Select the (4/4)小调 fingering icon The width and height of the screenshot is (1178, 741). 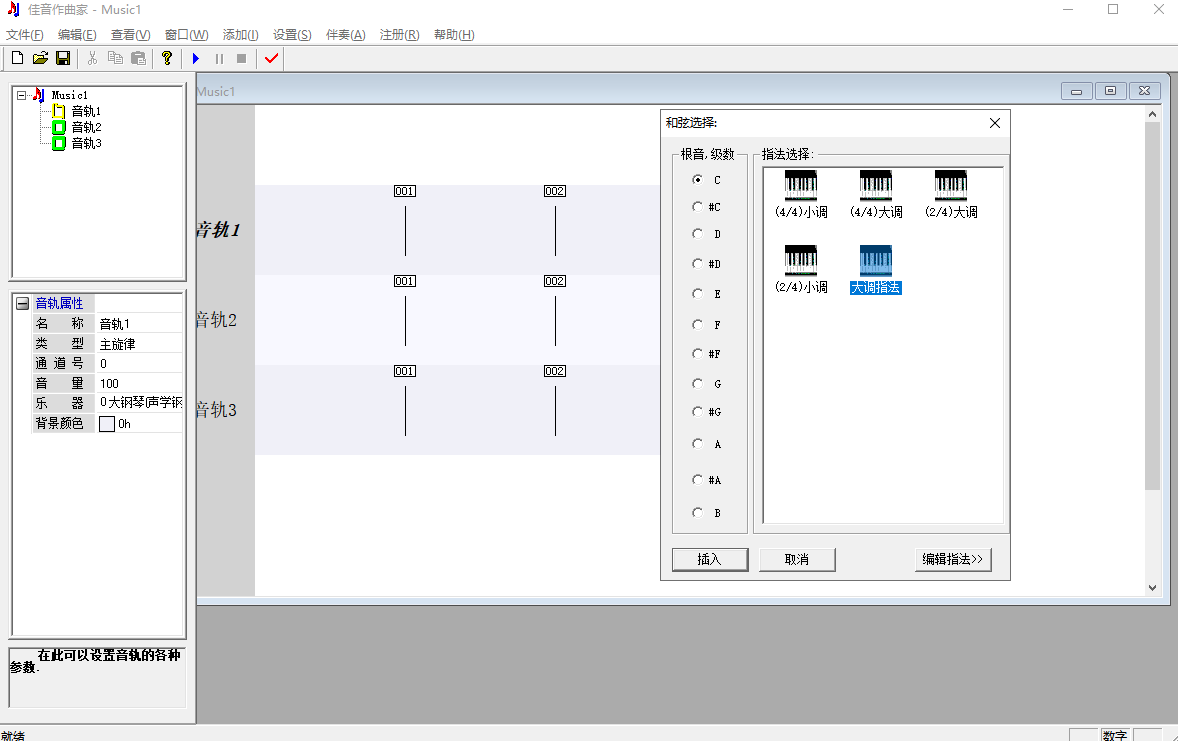pos(801,185)
